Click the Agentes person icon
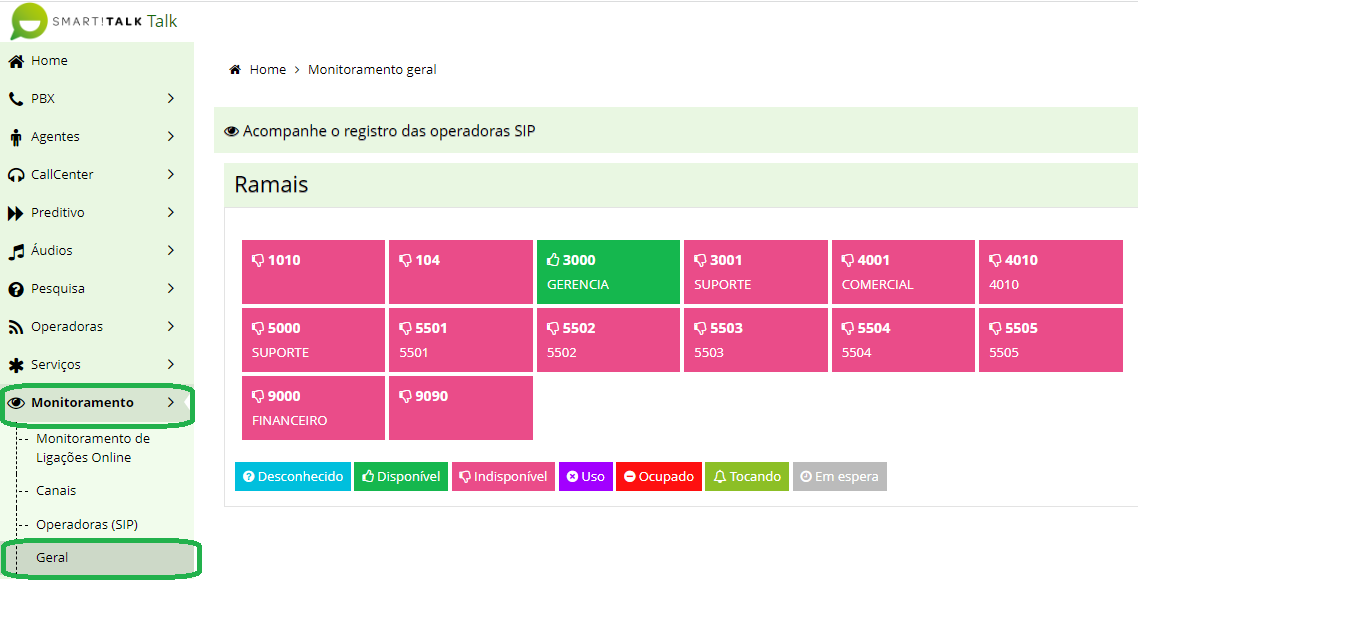 (15, 137)
